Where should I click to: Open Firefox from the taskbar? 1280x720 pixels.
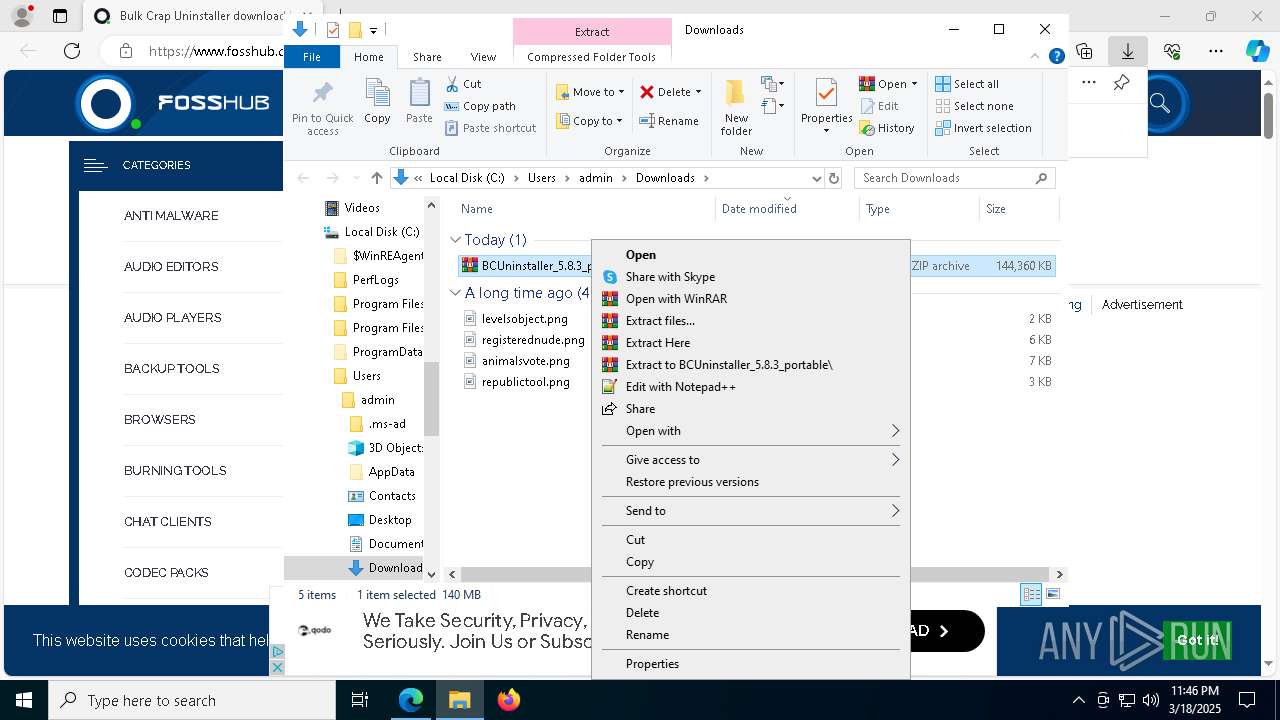(x=508, y=700)
